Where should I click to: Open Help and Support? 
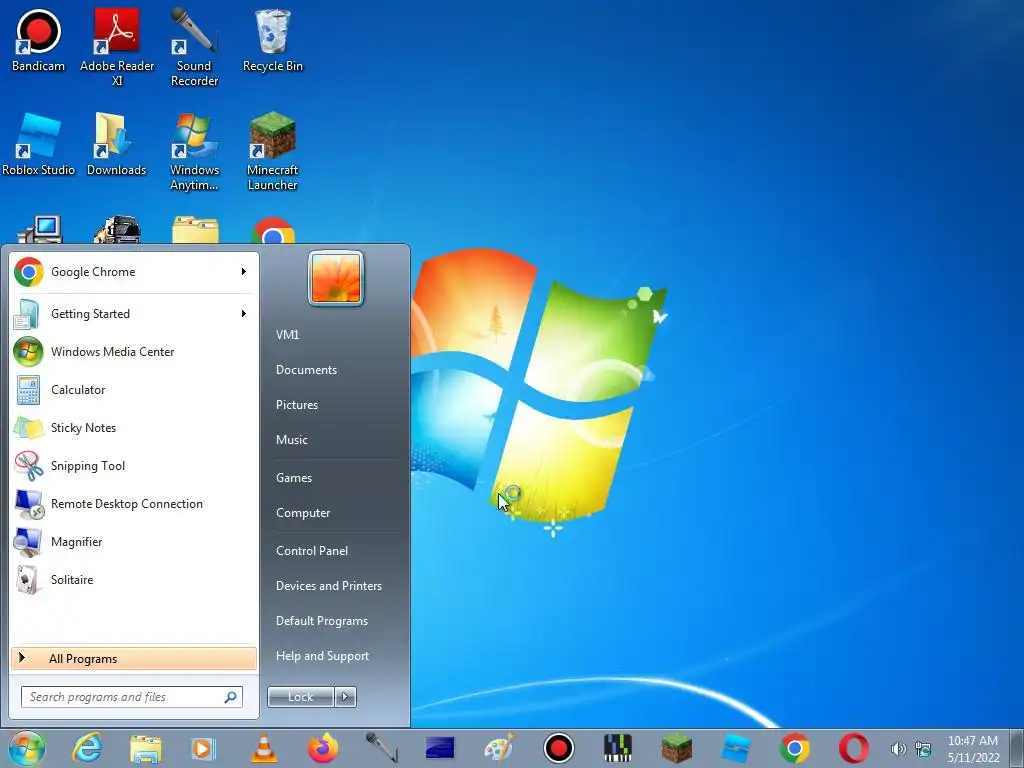tap(323, 656)
